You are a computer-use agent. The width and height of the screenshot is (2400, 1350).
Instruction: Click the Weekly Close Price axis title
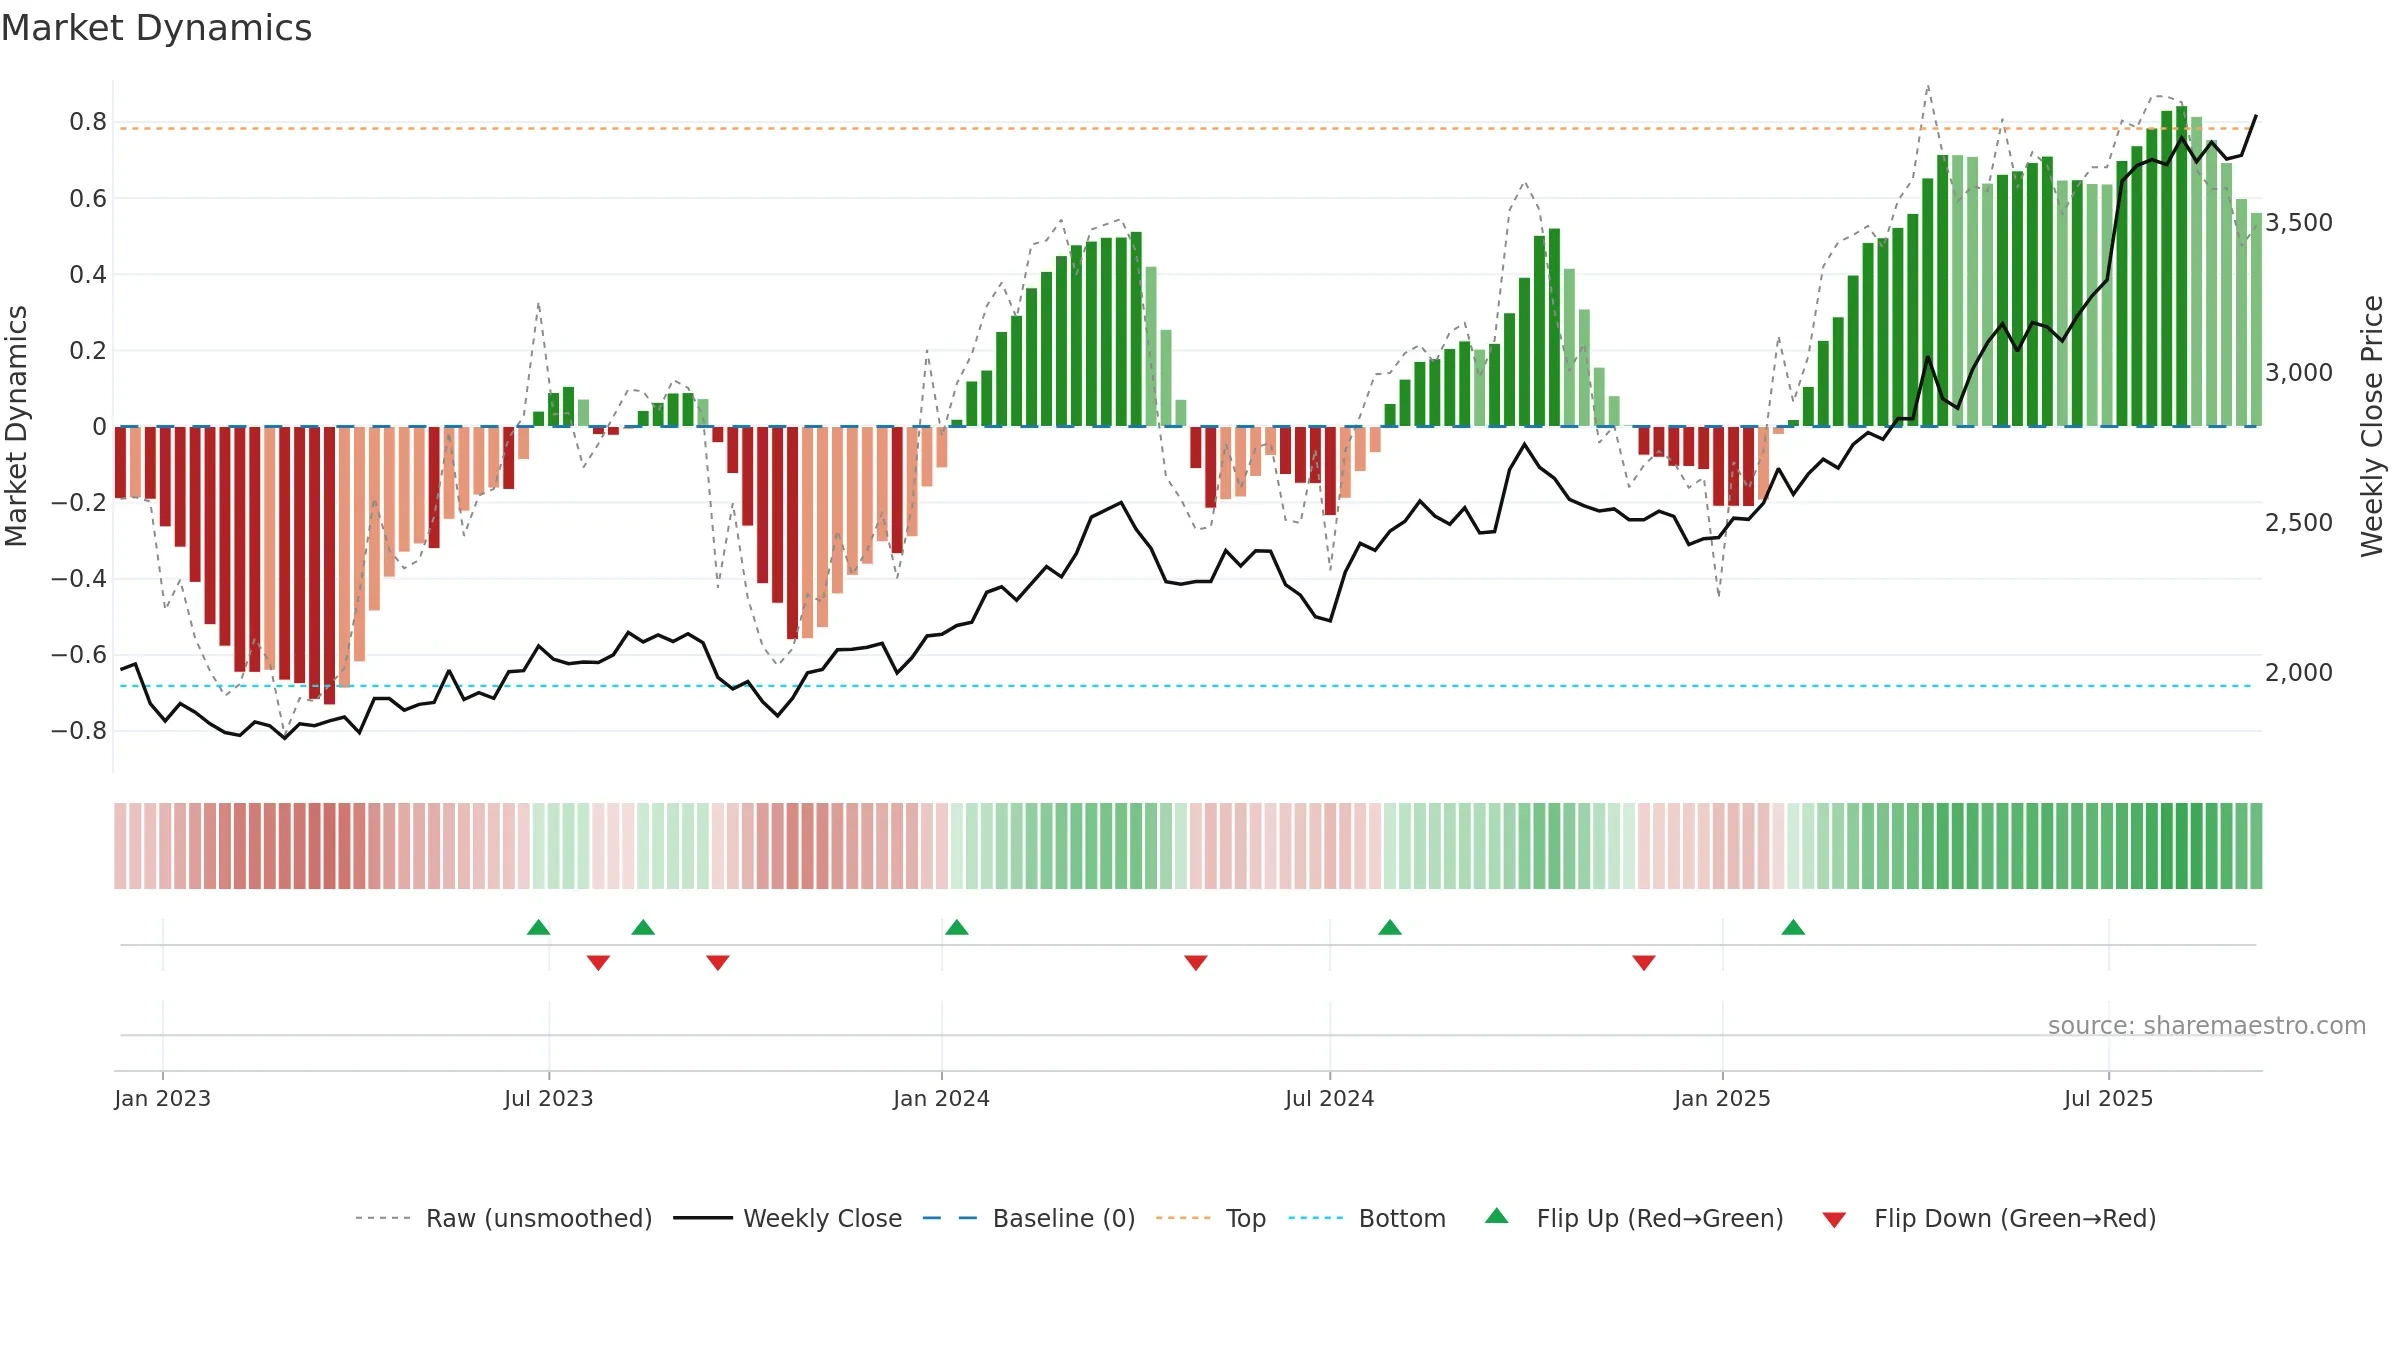(2372, 426)
